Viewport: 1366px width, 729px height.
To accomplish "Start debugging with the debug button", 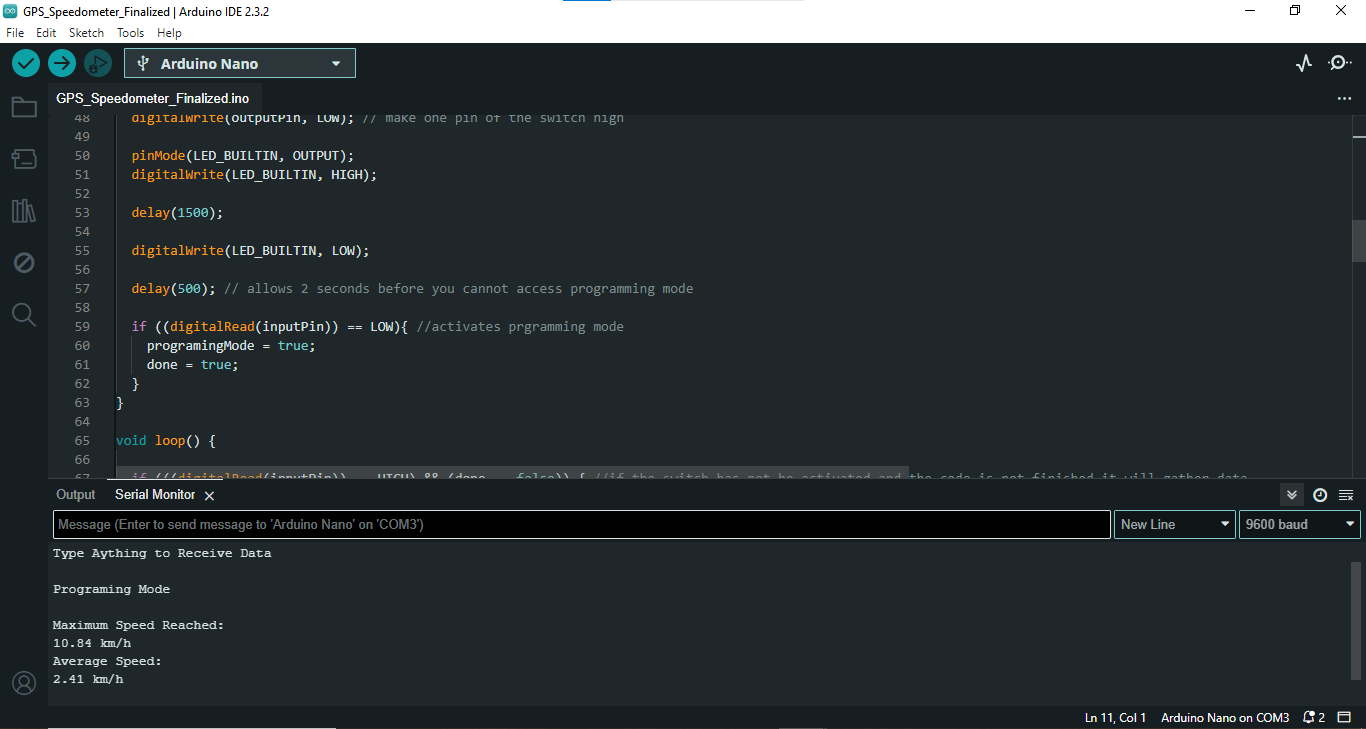I will [97, 63].
